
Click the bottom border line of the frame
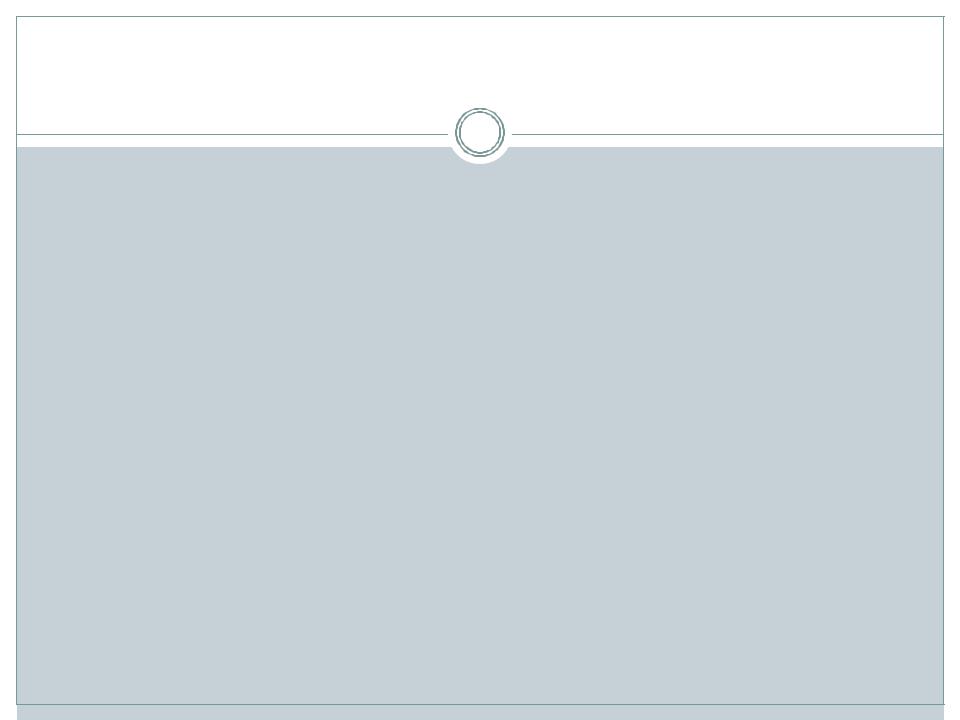(480, 704)
